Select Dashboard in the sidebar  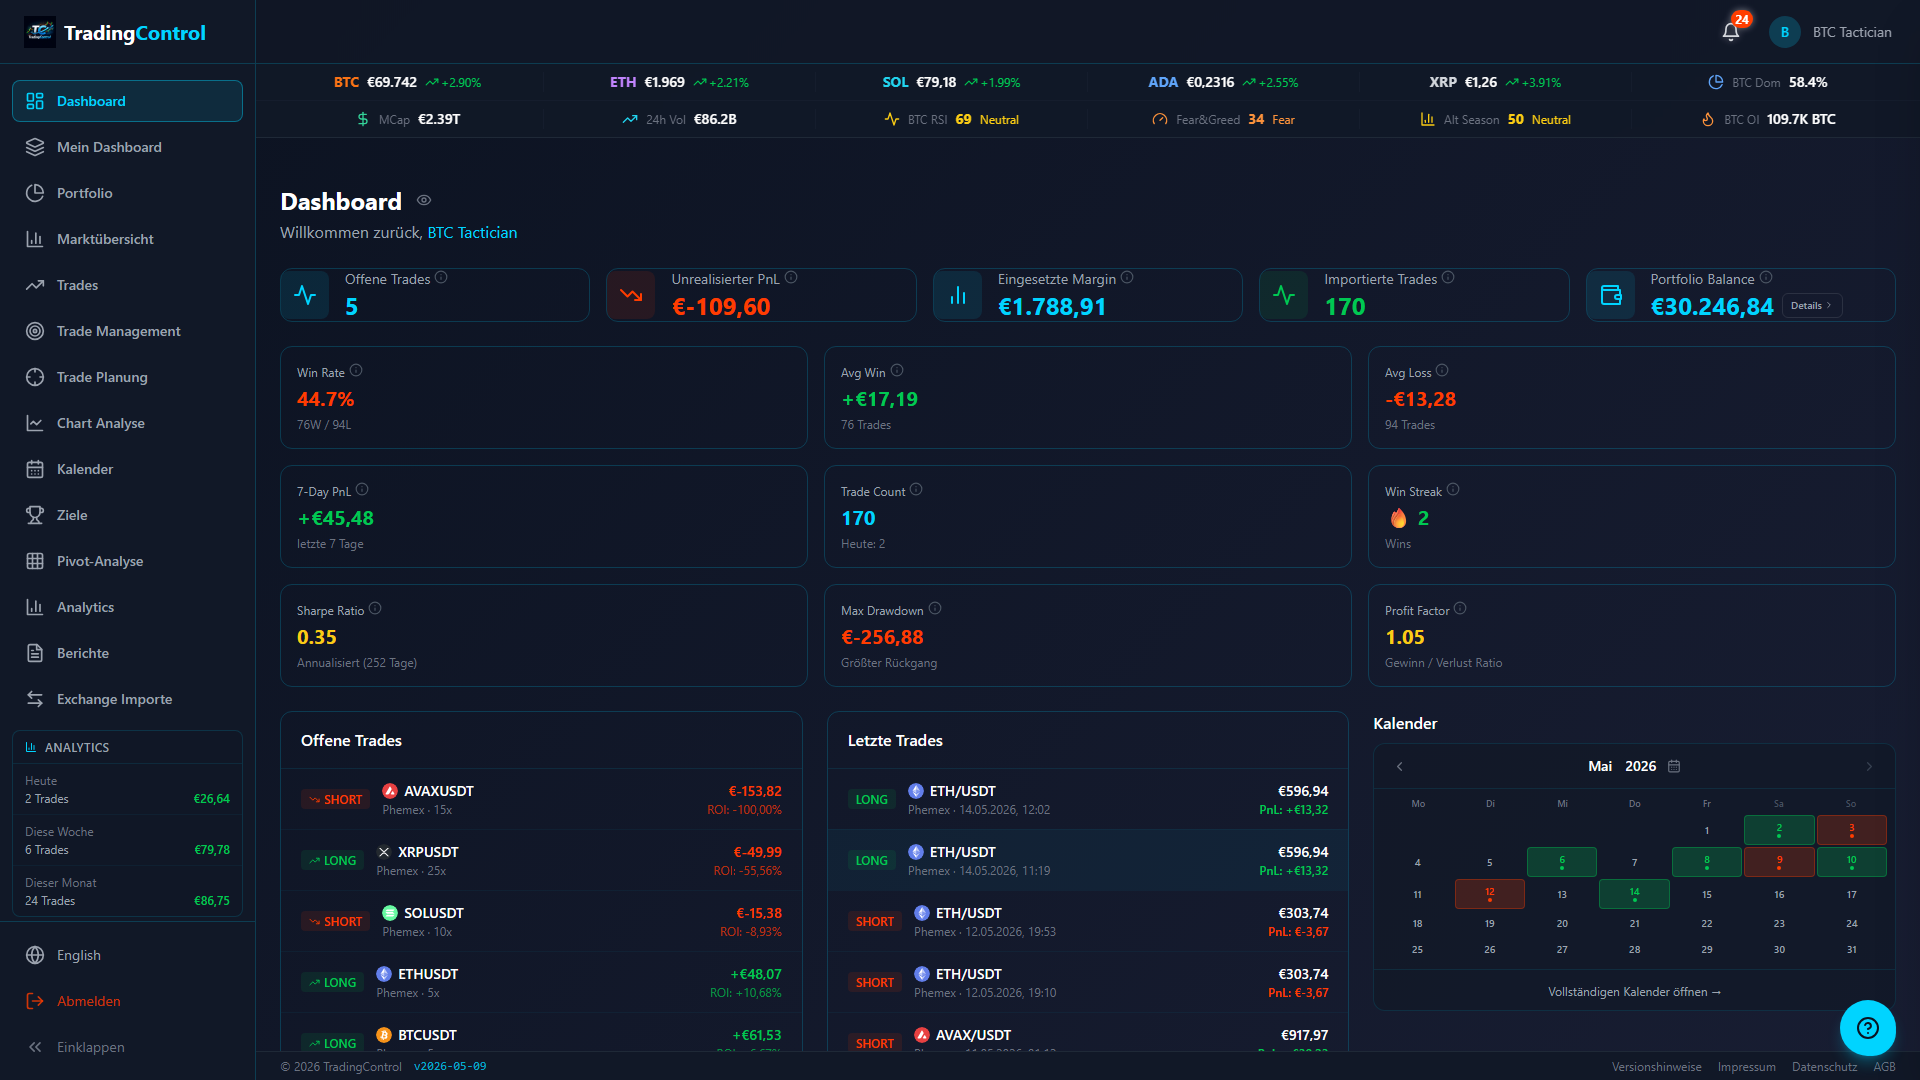[x=127, y=101]
